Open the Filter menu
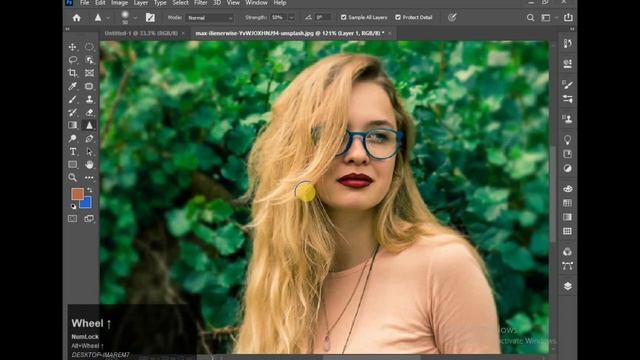Viewport: 640px width, 360px height. click(200, 3)
